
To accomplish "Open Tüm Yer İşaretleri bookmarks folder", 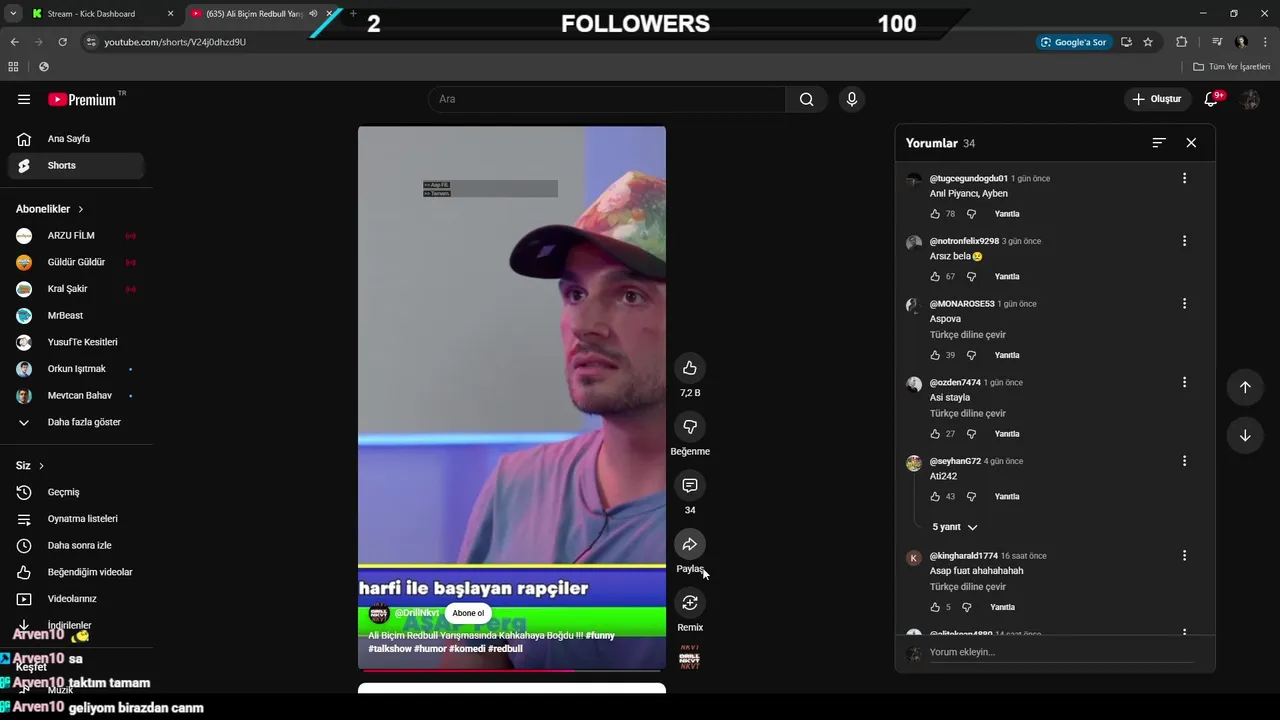I will 1232,67.
